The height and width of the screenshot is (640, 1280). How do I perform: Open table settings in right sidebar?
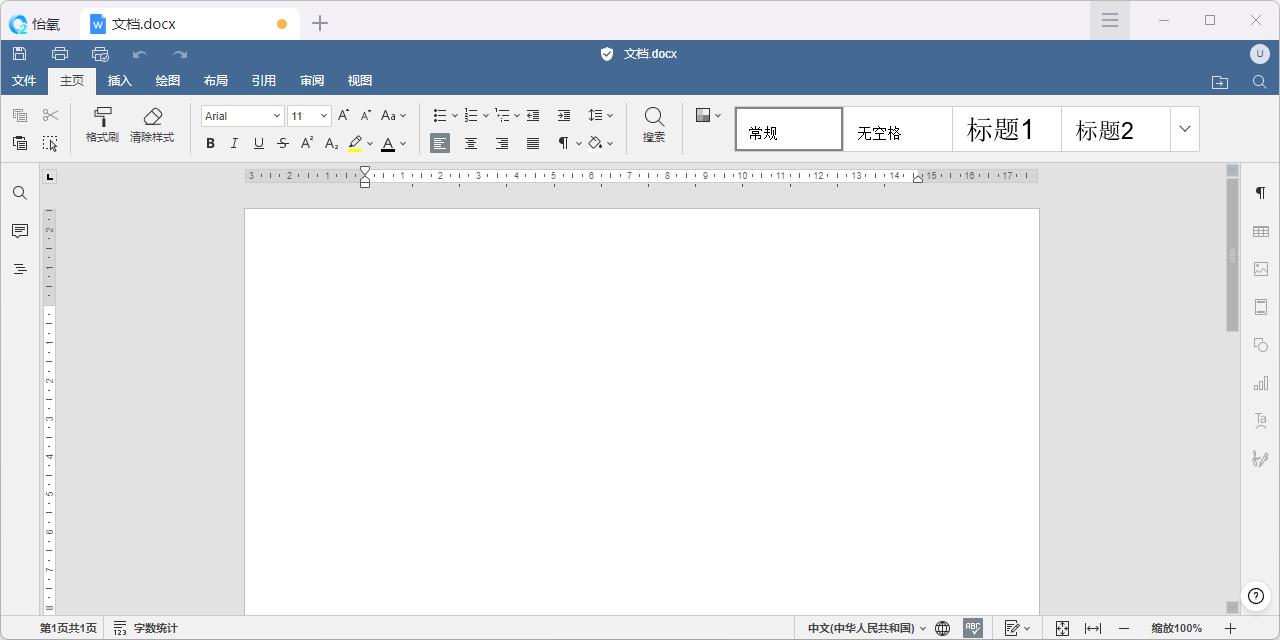point(1260,231)
